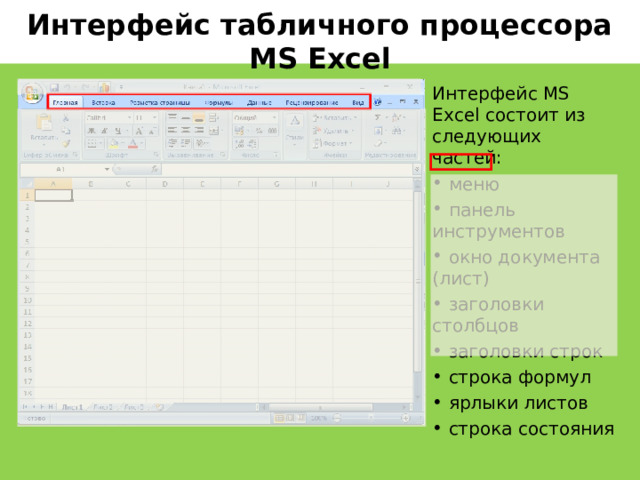This screenshot has width=640, height=480.
Task: Select cell A1 in the worksheet
Action: click(53, 196)
